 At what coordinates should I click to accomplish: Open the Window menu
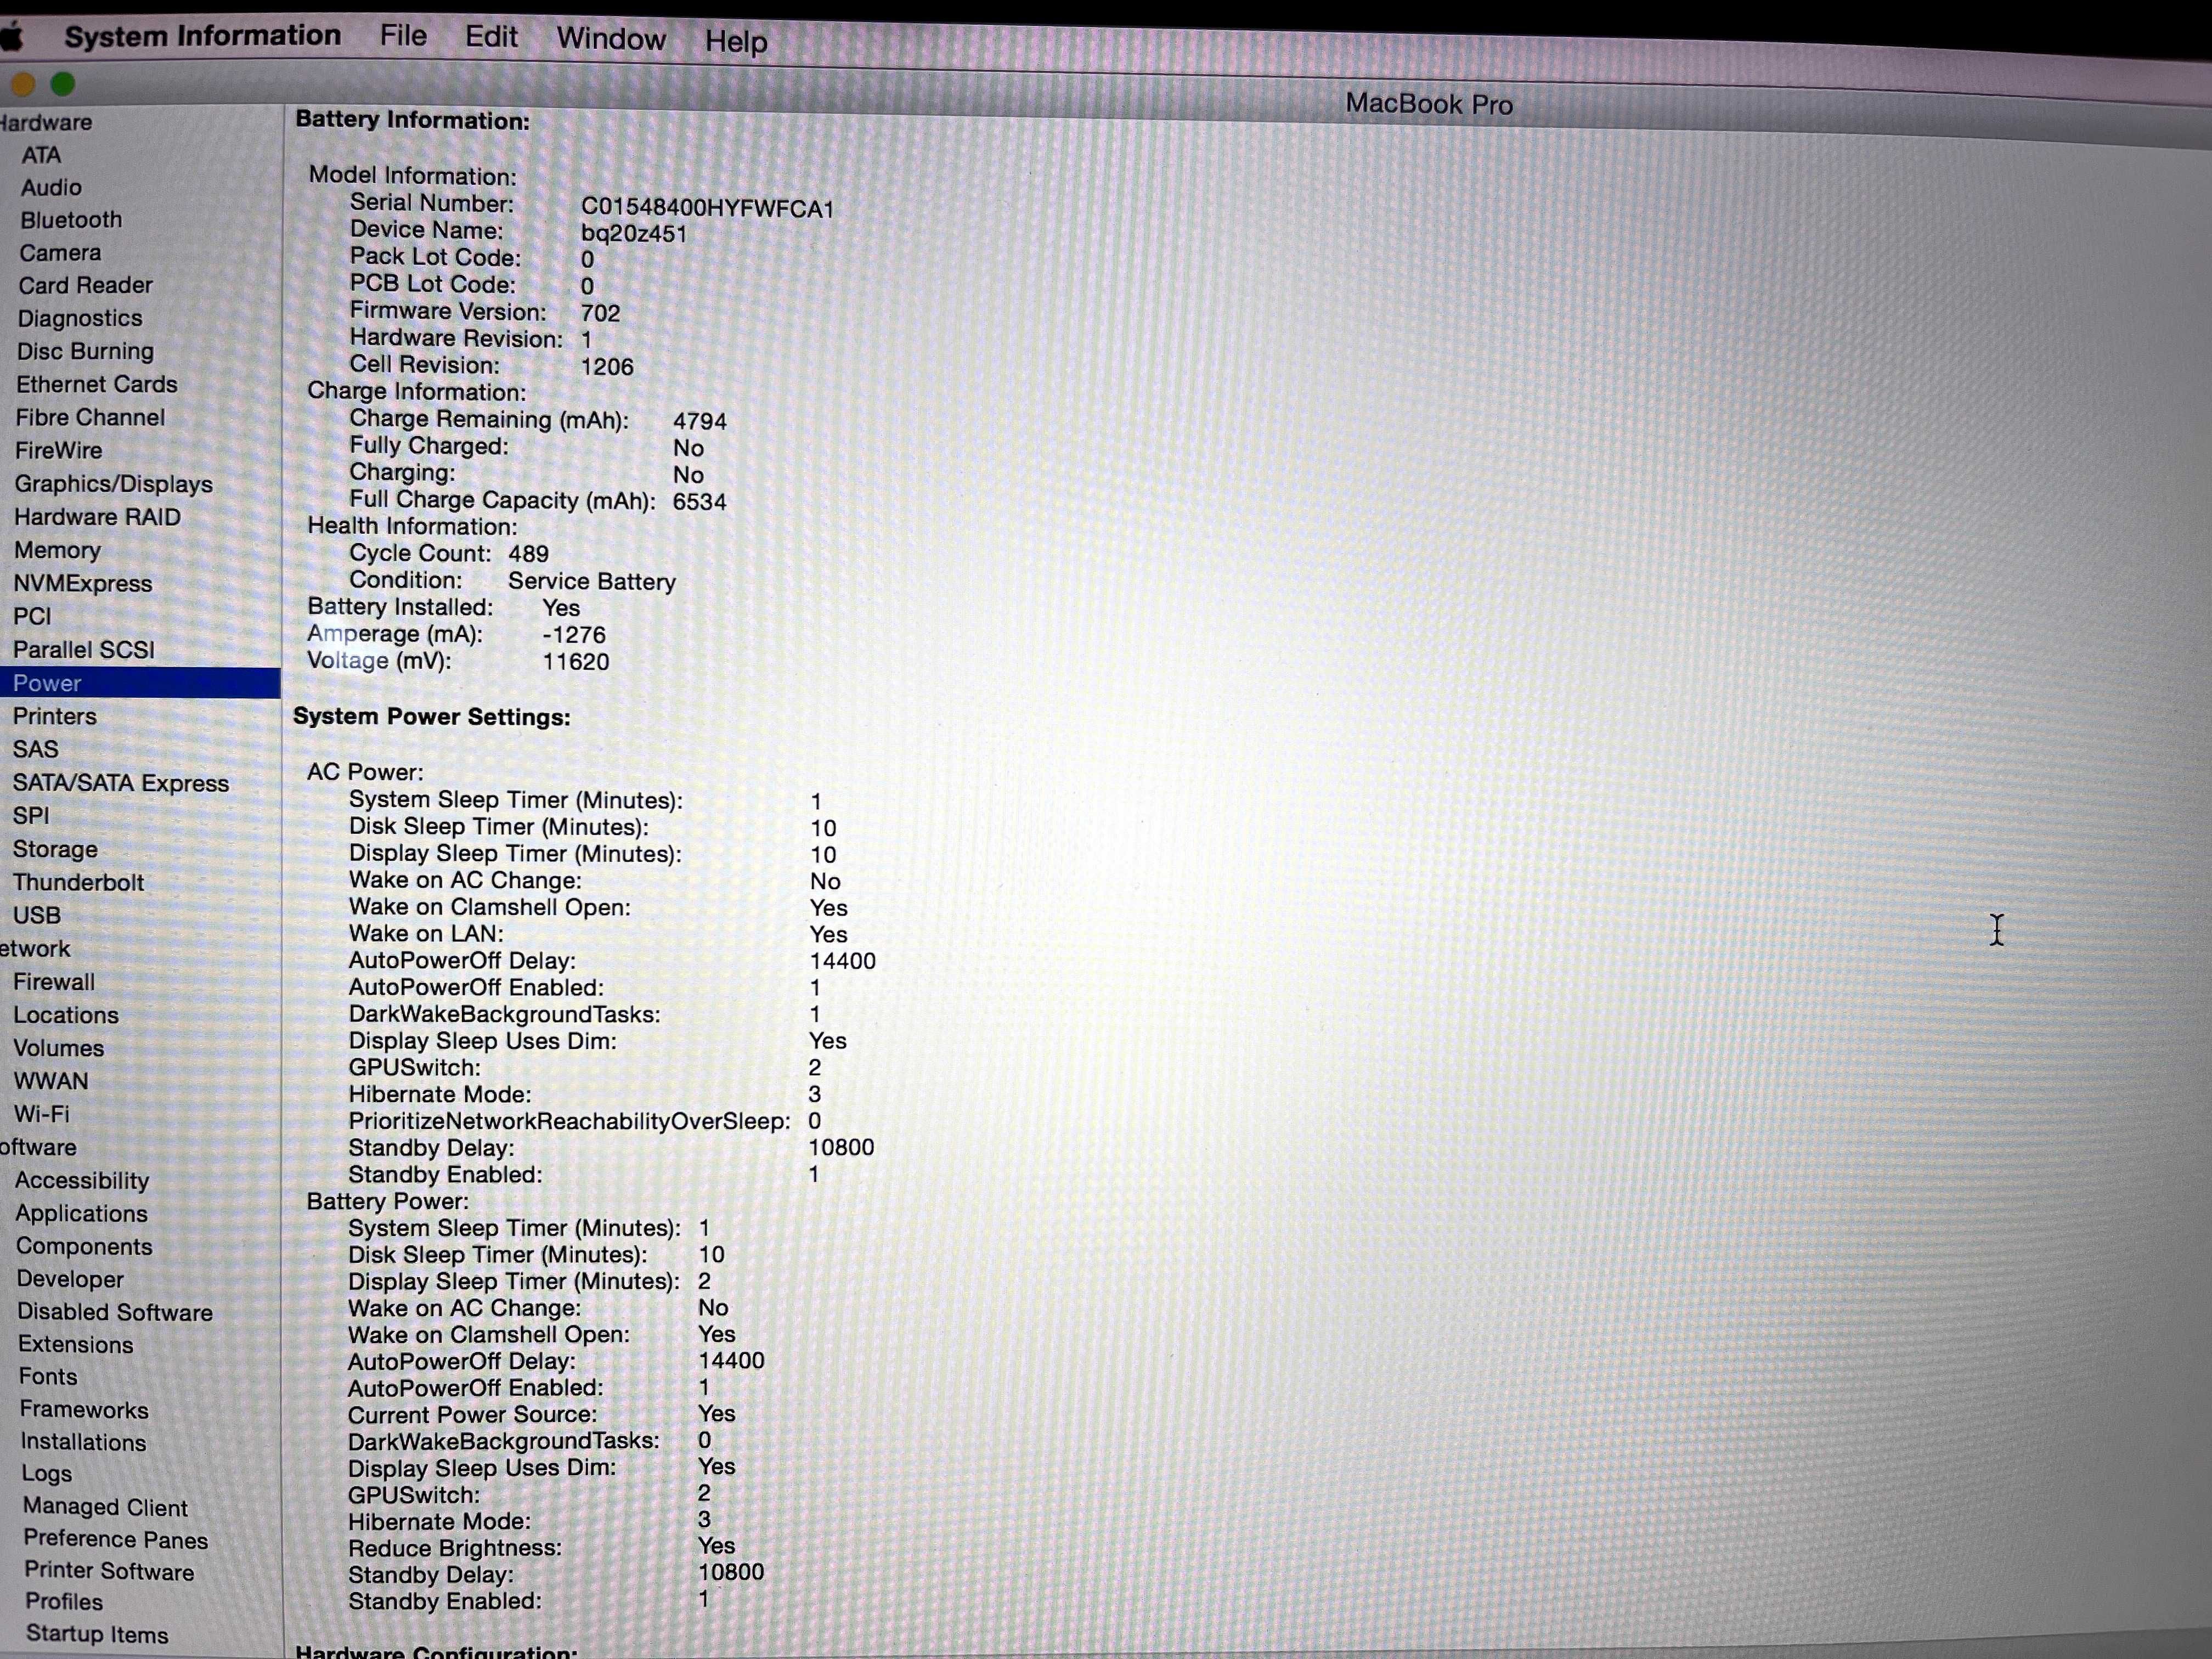tap(610, 40)
